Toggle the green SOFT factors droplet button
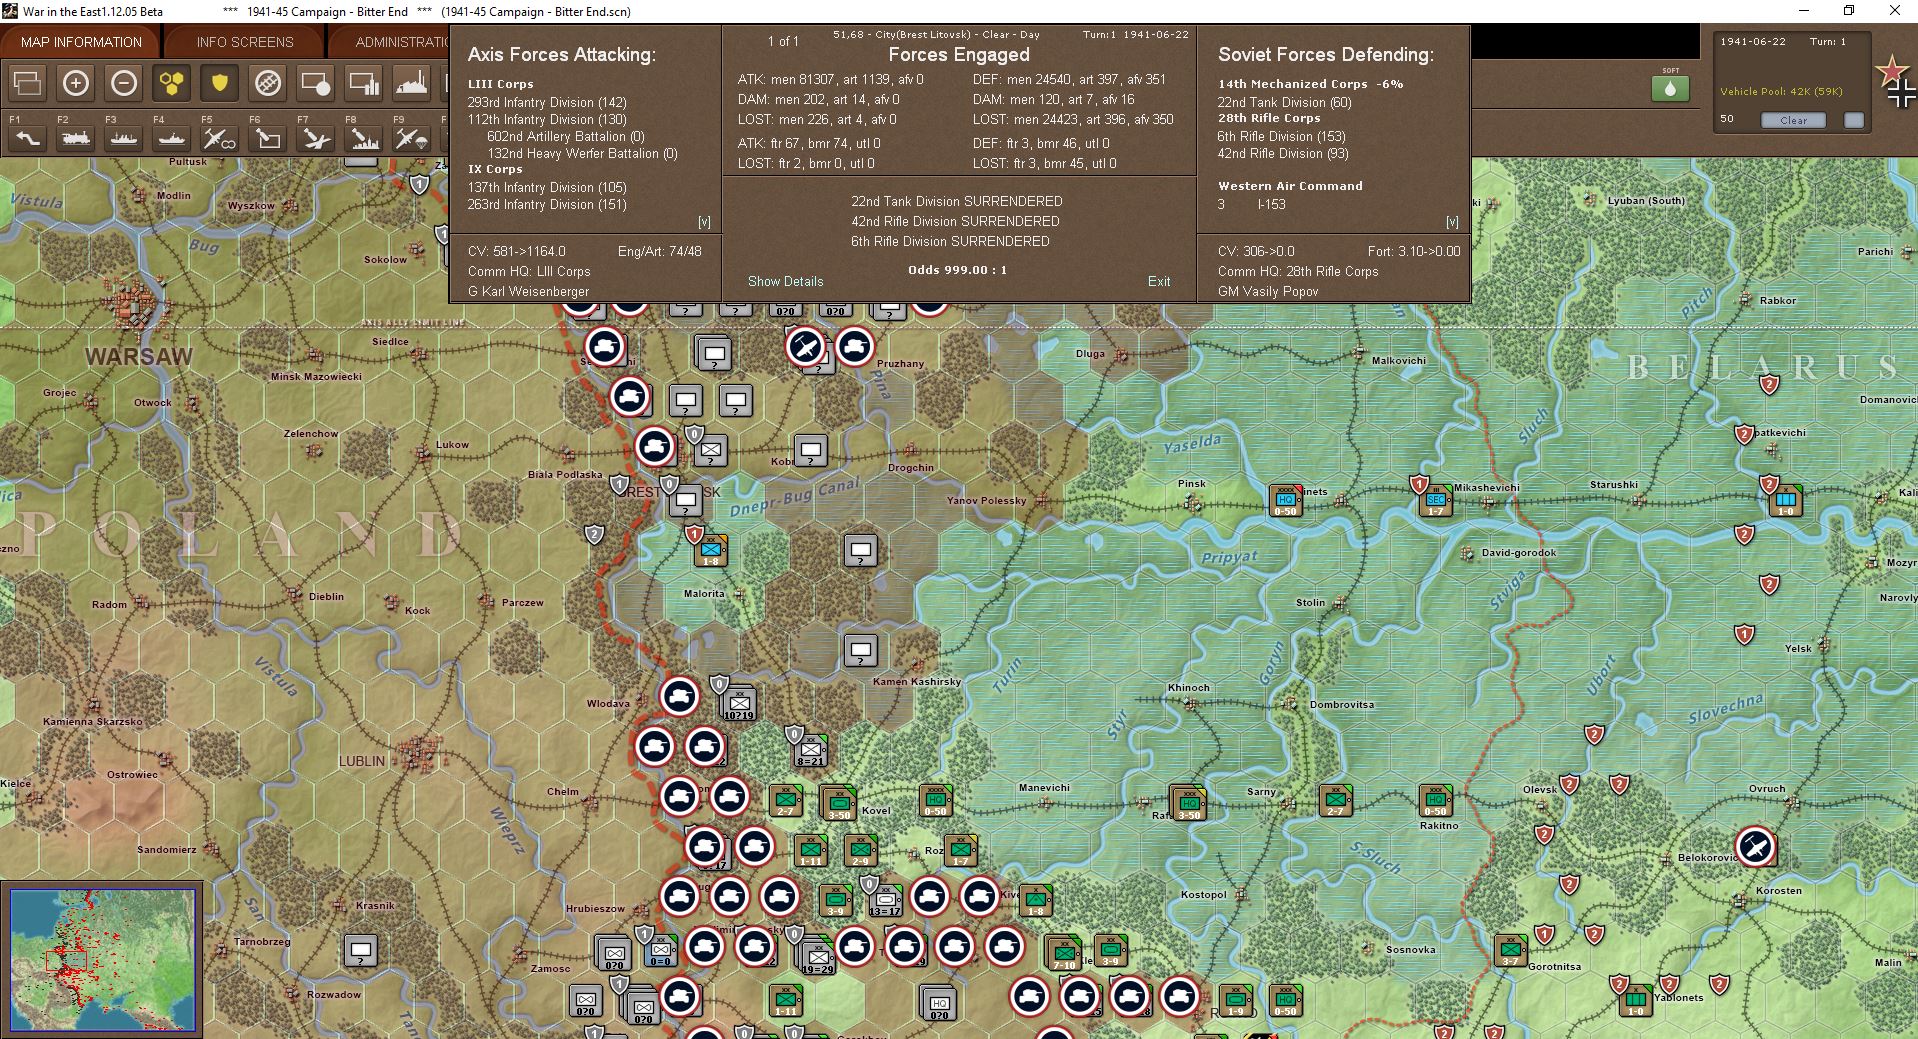Viewport: 1918px width, 1039px height. click(1670, 88)
